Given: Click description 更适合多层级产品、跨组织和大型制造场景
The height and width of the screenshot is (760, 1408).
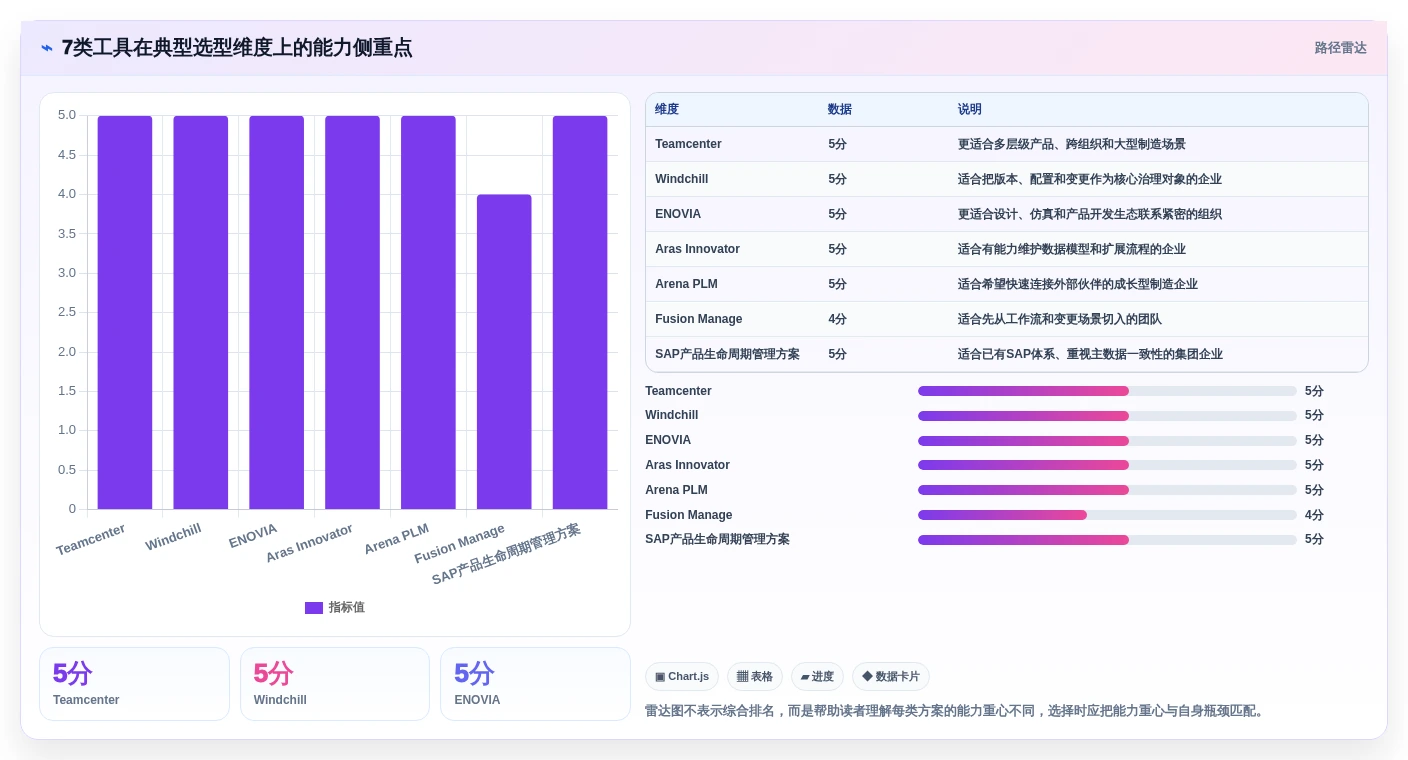Looking at the screenshot, I should 1072,144.
